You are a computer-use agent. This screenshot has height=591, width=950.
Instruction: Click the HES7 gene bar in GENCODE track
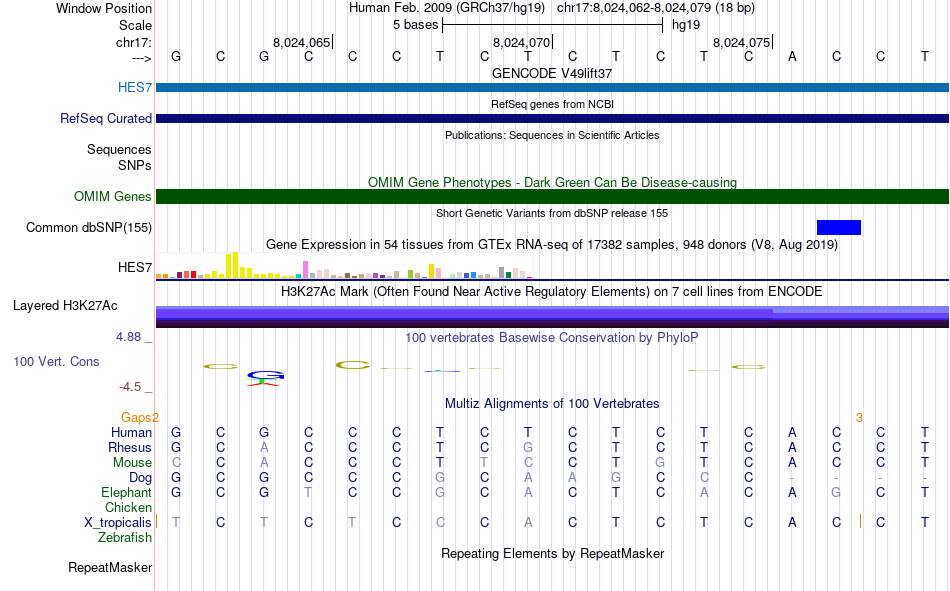pos(552,87)
